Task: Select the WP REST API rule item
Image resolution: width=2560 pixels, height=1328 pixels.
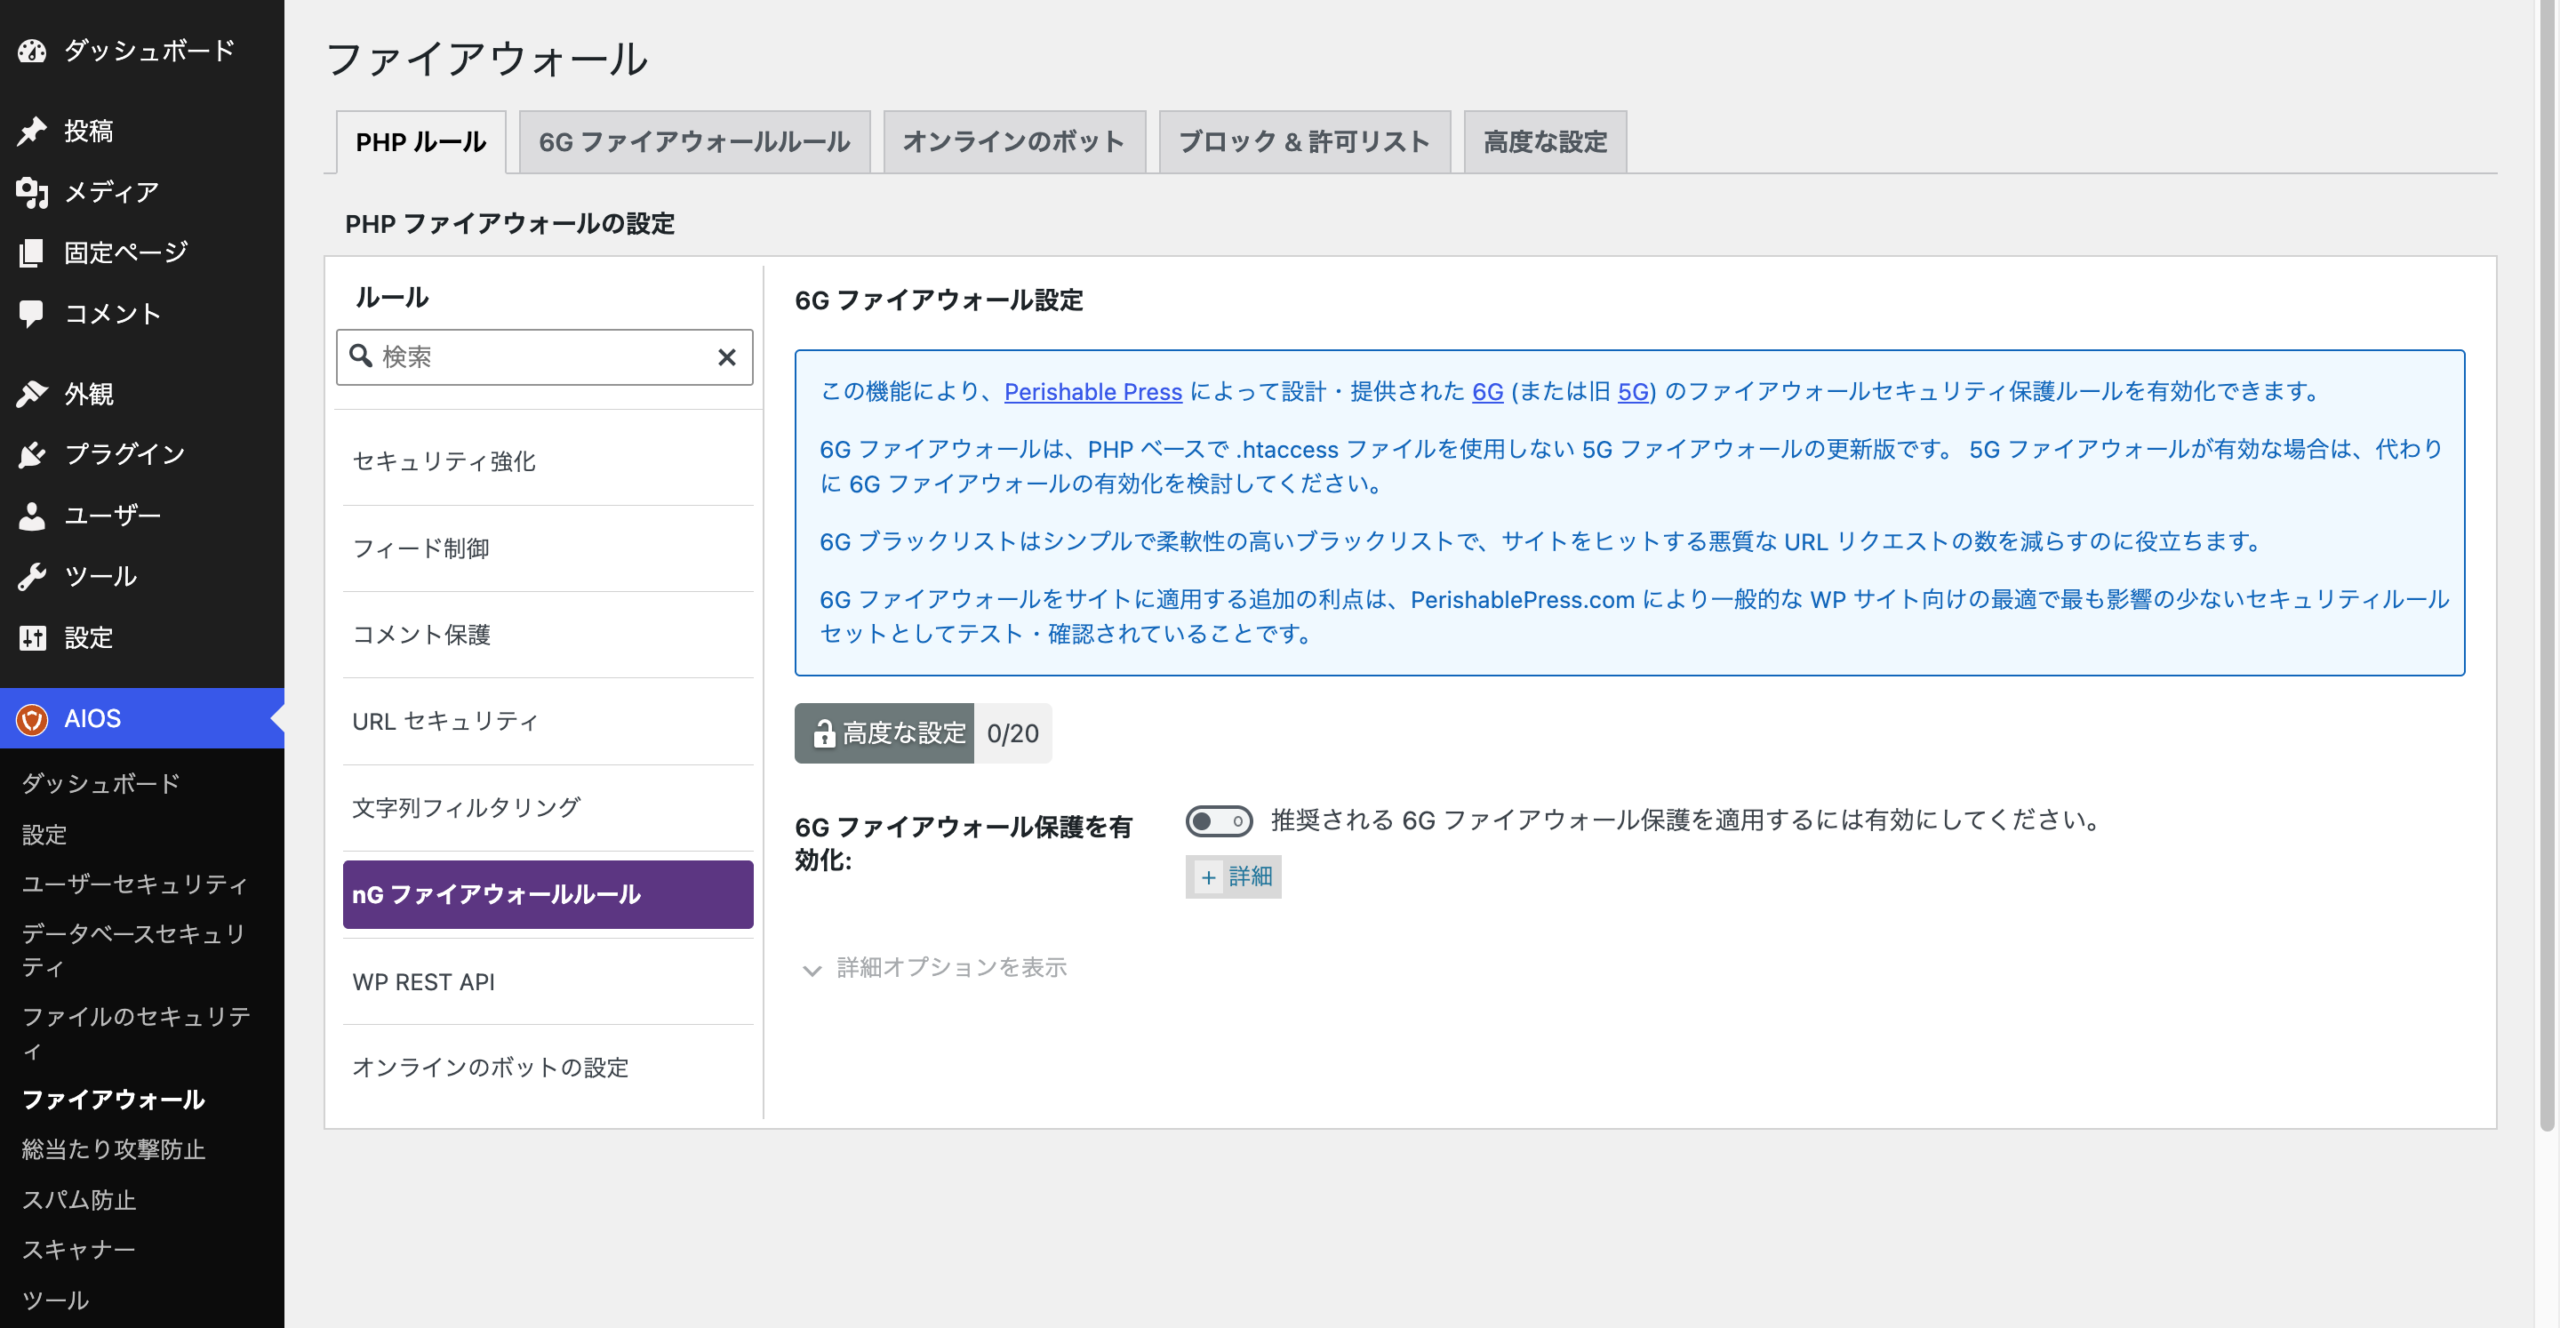Action: [x=548, y=982]
